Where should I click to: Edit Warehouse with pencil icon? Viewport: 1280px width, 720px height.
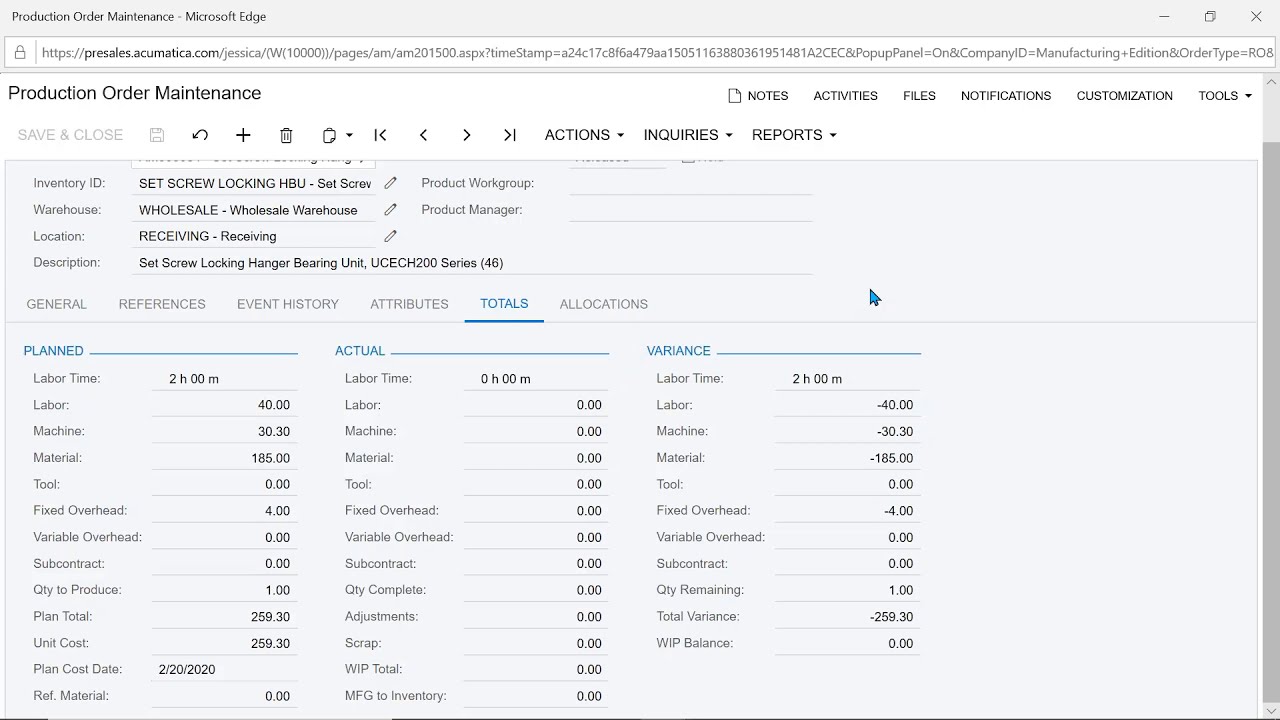tap(391, 210)
